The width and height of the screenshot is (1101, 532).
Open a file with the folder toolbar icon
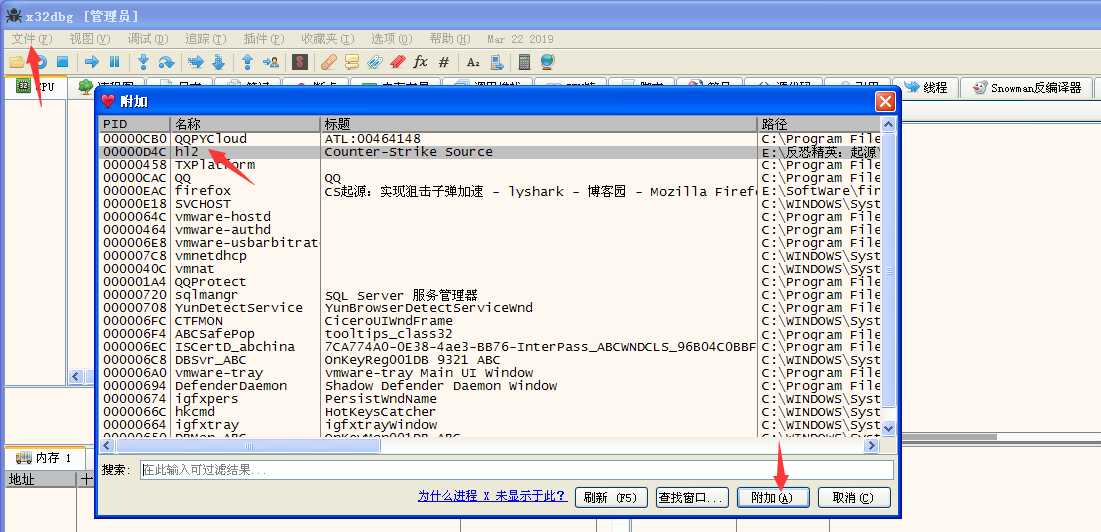[x=16, y=62]
